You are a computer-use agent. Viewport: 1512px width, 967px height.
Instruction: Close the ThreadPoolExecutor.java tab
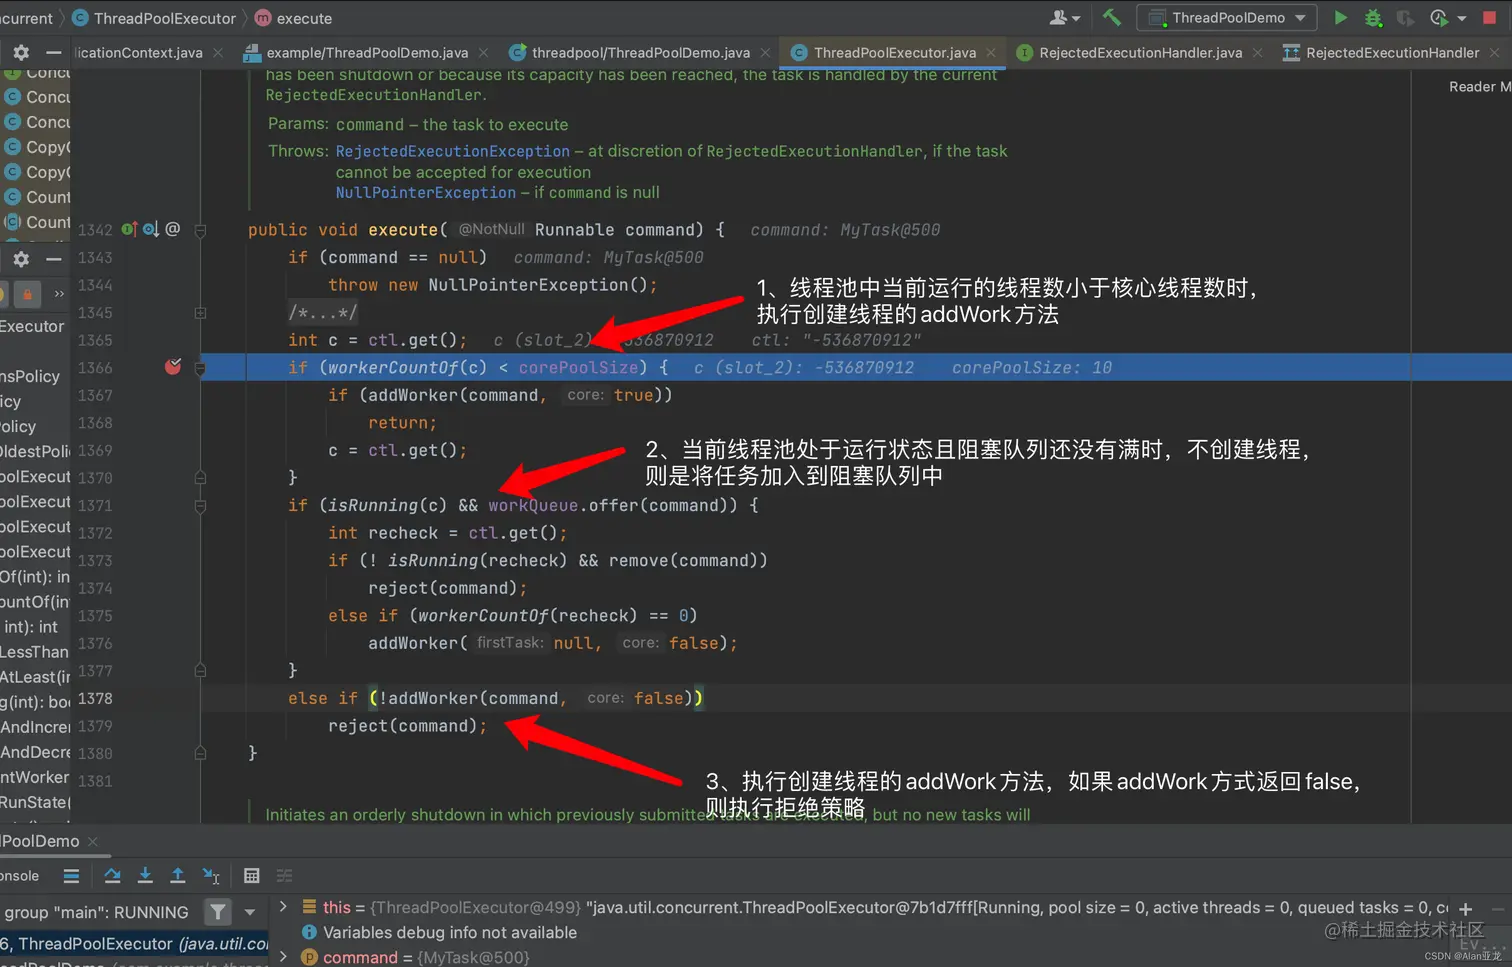(x=991, y=52)
